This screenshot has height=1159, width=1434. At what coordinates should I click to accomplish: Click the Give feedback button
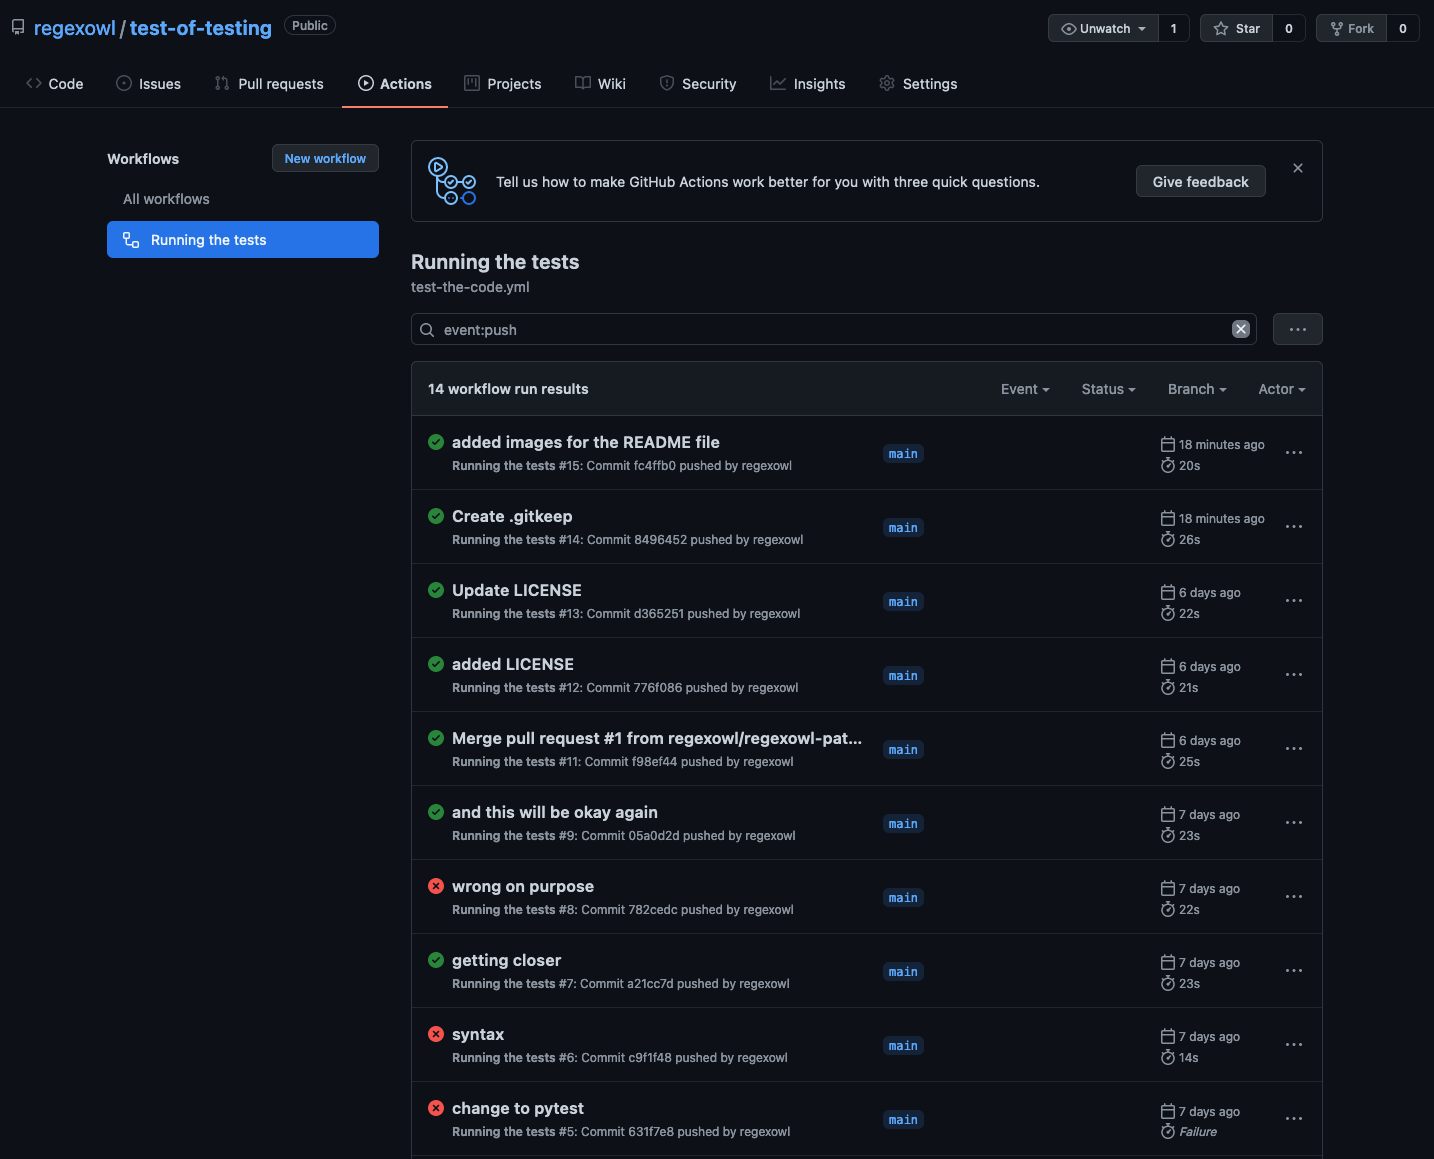click(1200, 181)
